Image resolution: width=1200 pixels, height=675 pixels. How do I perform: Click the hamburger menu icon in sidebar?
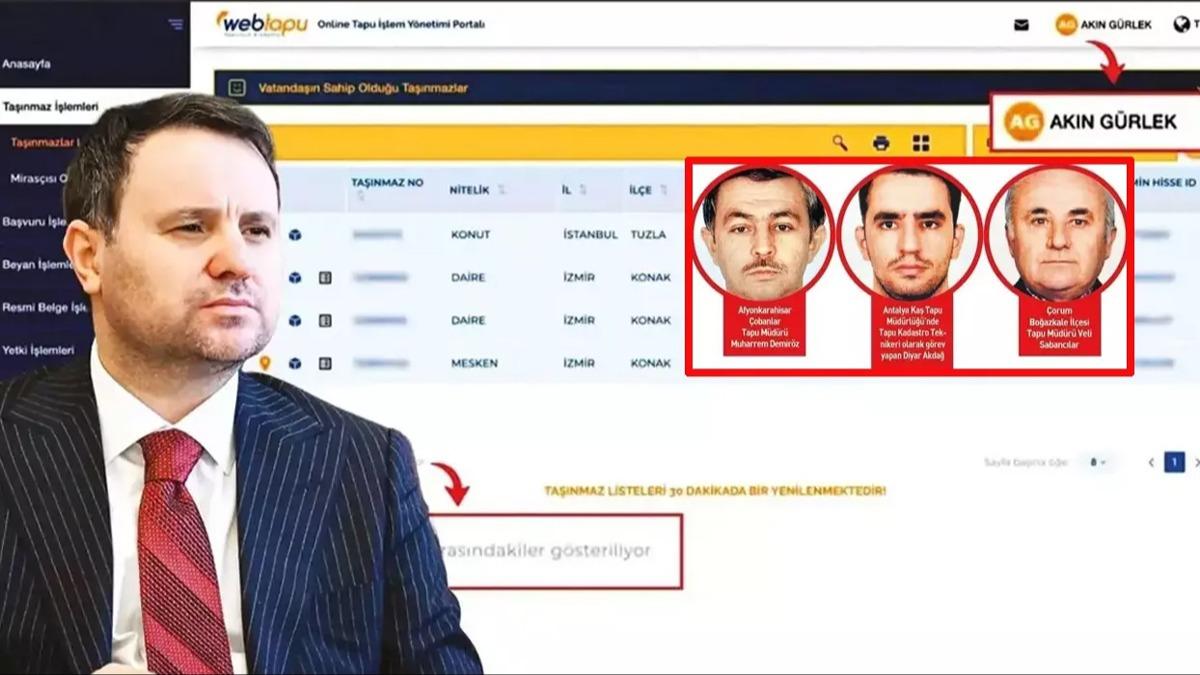point(176,24)
